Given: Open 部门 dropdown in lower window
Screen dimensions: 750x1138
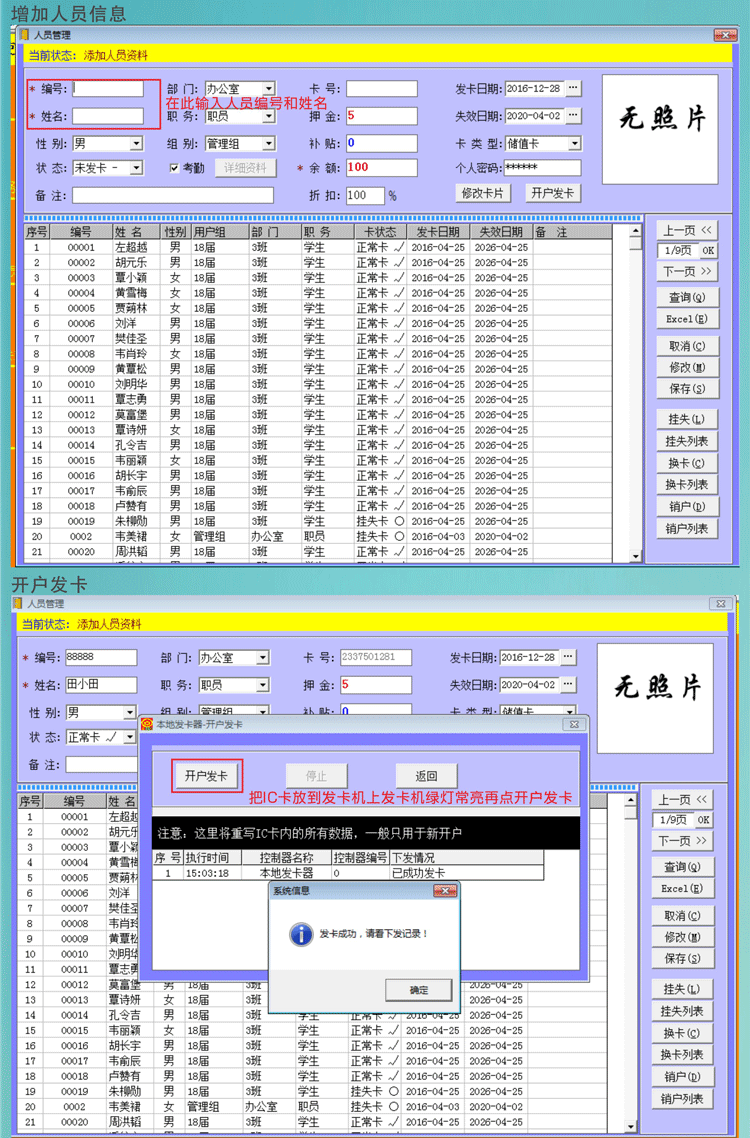Looking at the screenshot, I should (263, 658).
